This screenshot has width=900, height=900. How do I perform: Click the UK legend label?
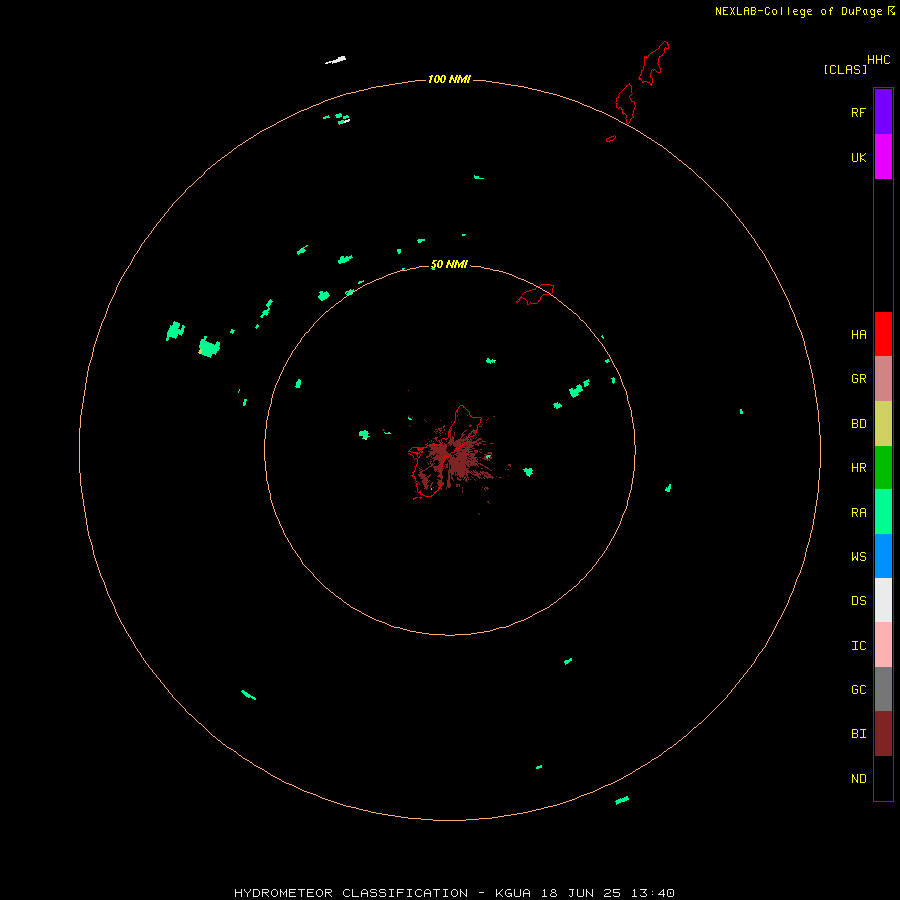point(859,157)
